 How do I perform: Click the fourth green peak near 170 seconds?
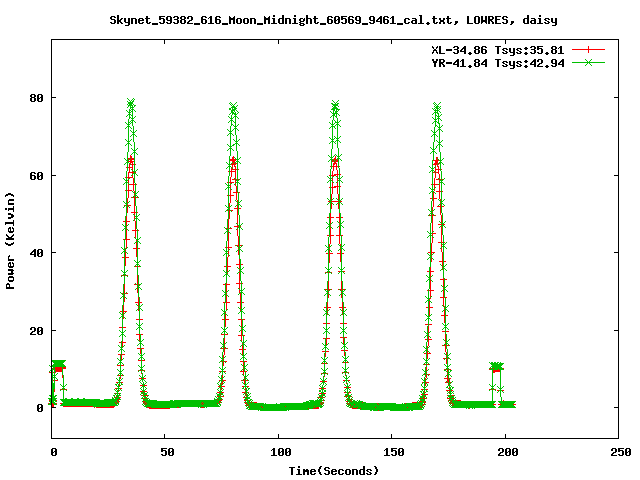tap(437, 107)
